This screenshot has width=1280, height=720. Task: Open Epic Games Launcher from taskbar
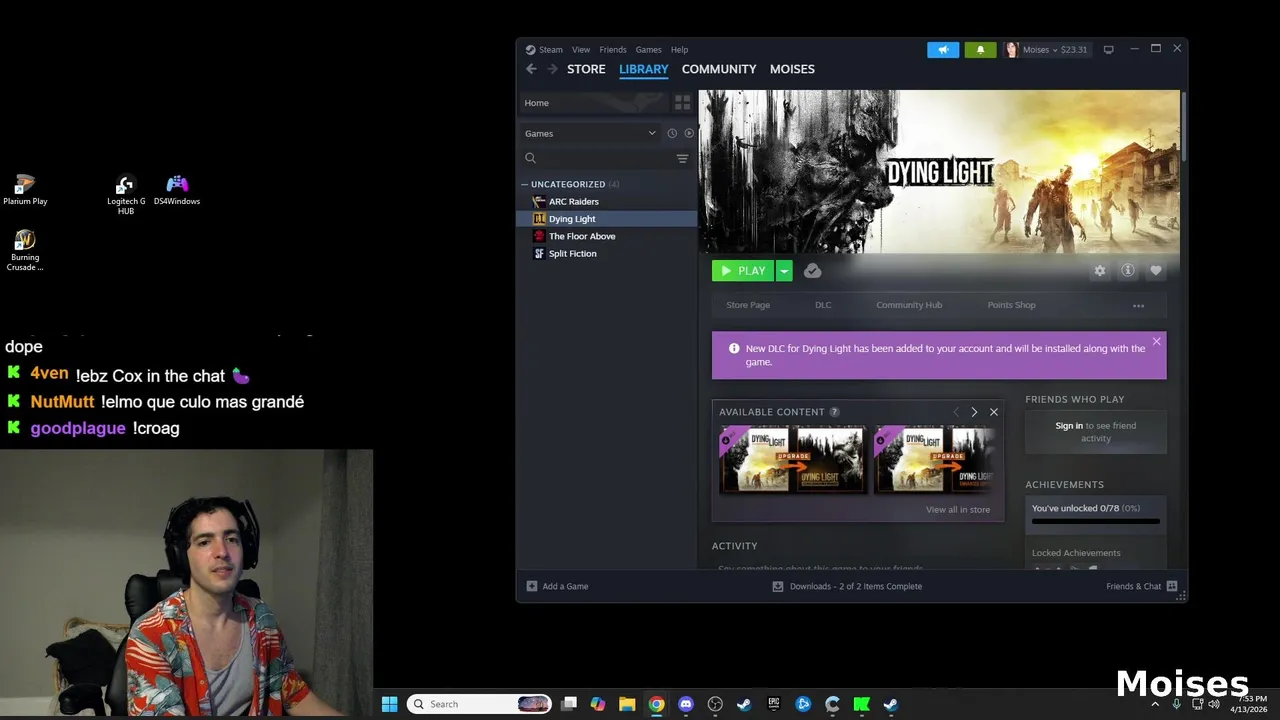[773, 704]
